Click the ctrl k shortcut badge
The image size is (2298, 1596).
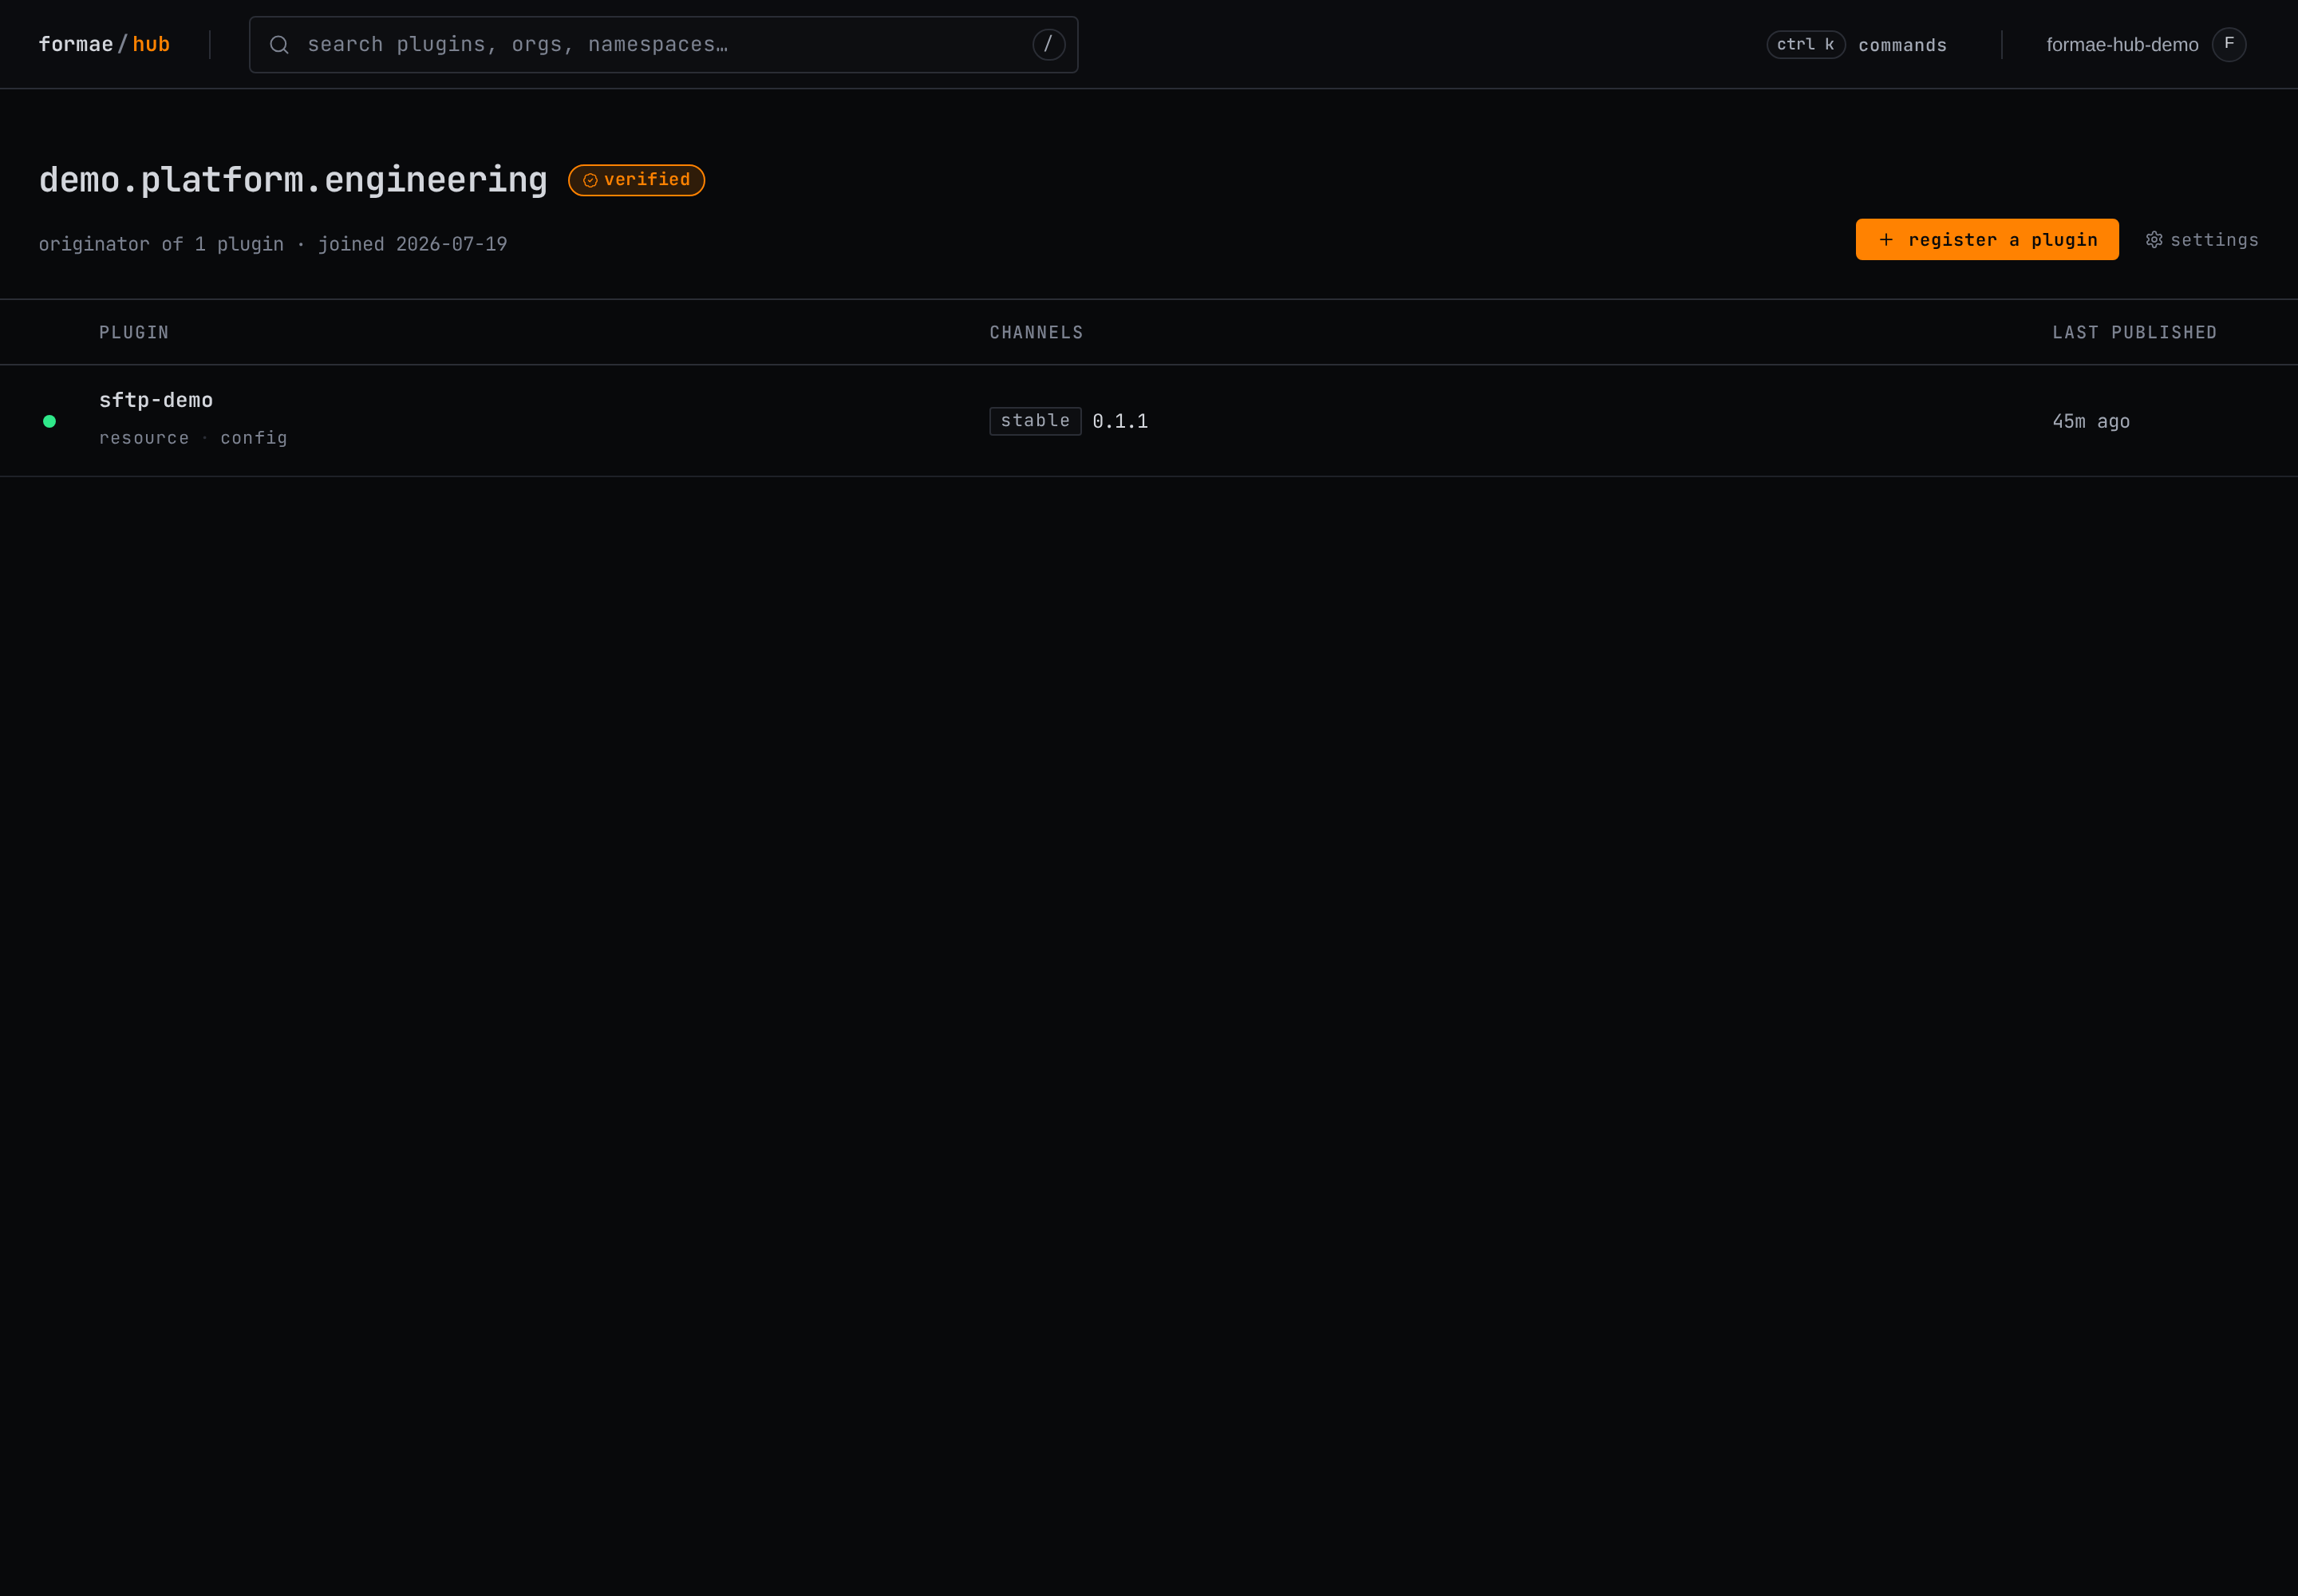click(x=1805, y=44)
